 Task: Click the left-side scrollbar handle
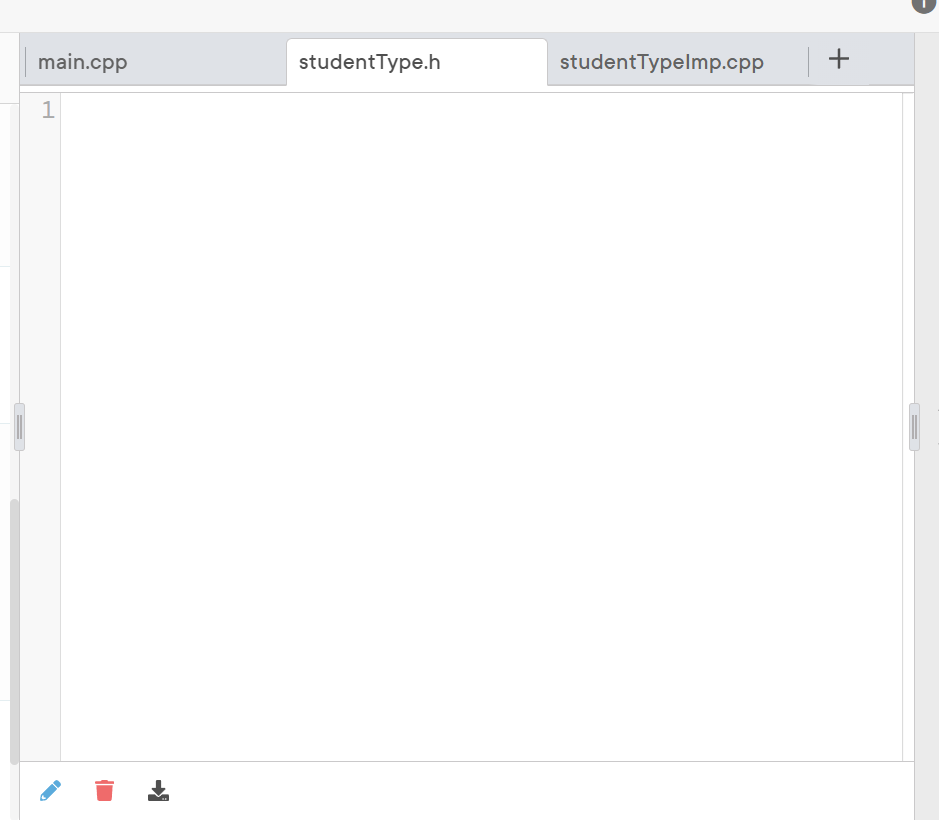pyautogui.click(x=18, y=427)
